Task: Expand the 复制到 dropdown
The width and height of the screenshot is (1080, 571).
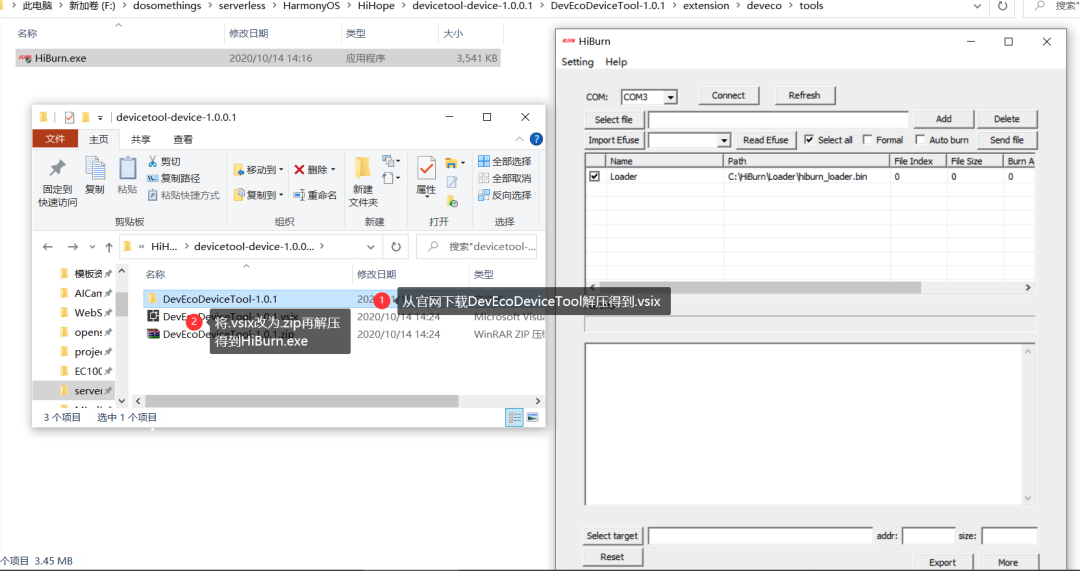Action: coord(281,195)
